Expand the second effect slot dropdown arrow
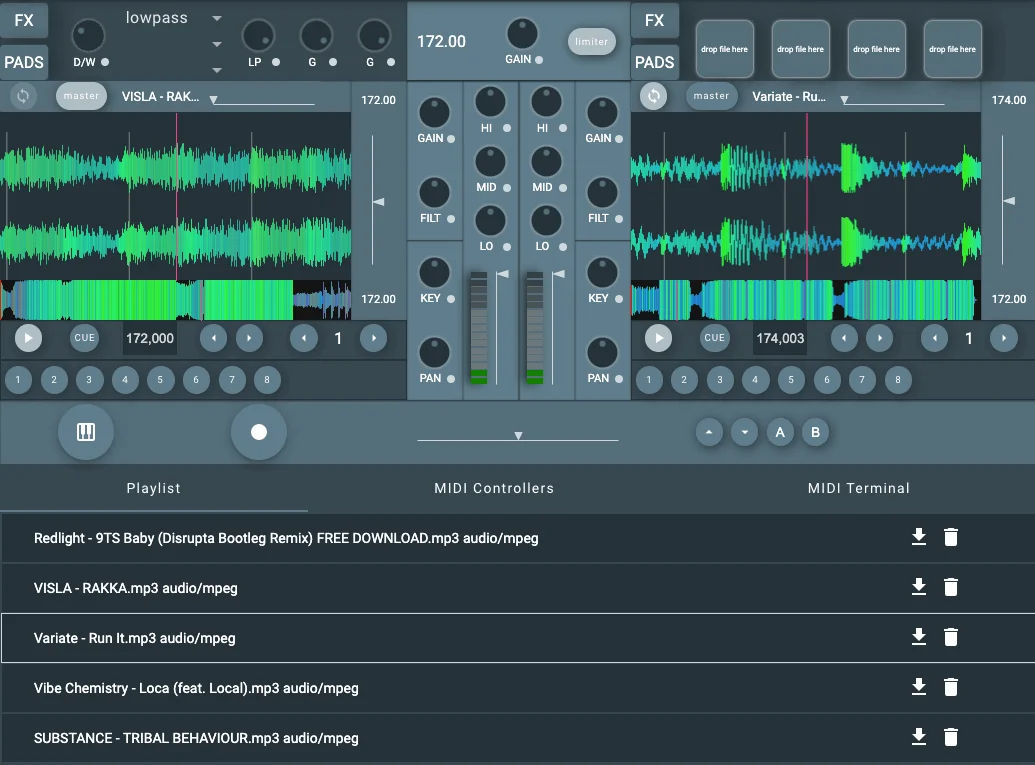The height and width of the screenshot is (765, 1035). pos(217,44)
